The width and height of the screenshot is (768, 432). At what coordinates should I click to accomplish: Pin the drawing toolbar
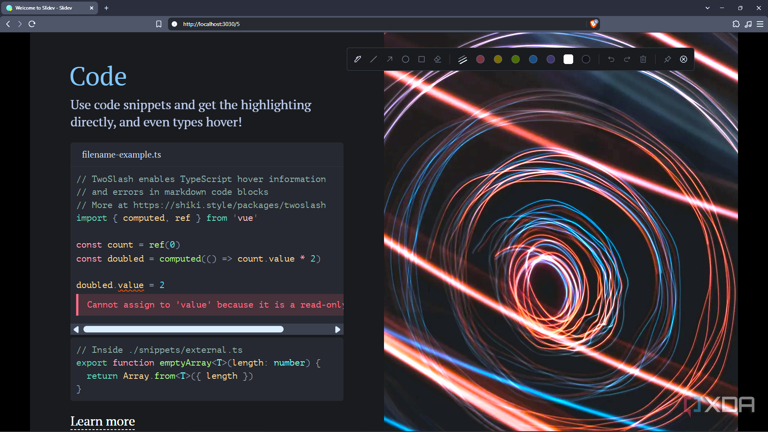[667, 59]
